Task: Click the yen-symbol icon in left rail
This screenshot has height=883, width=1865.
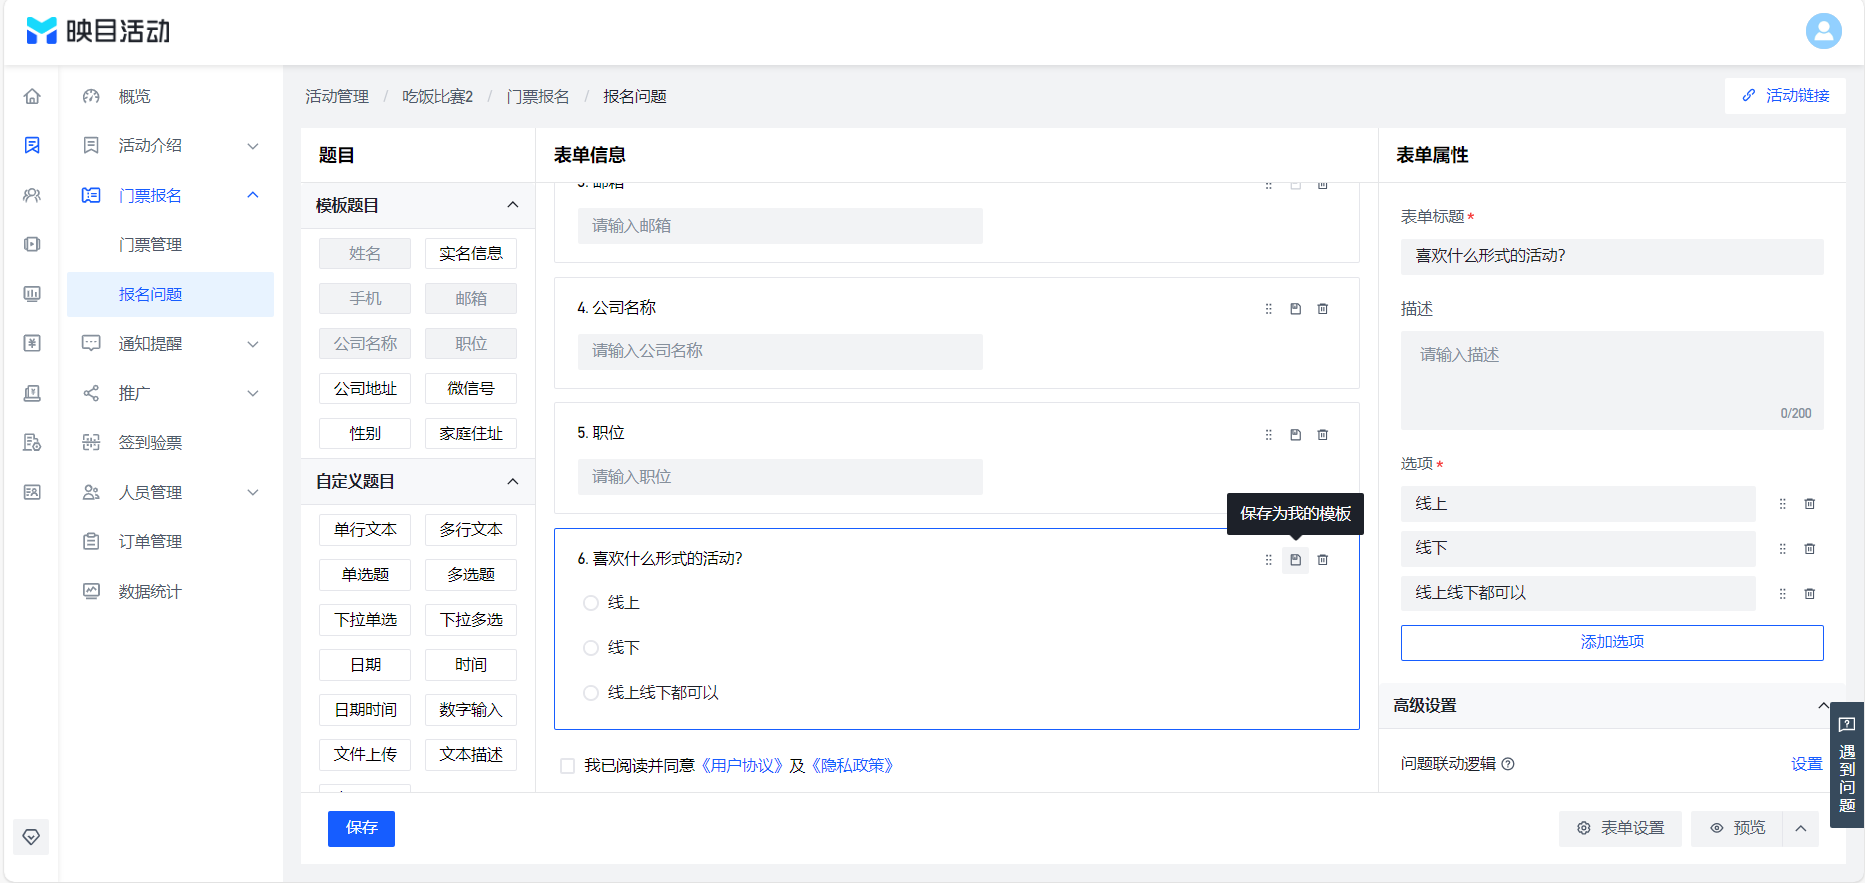Action: coord(32,343)
